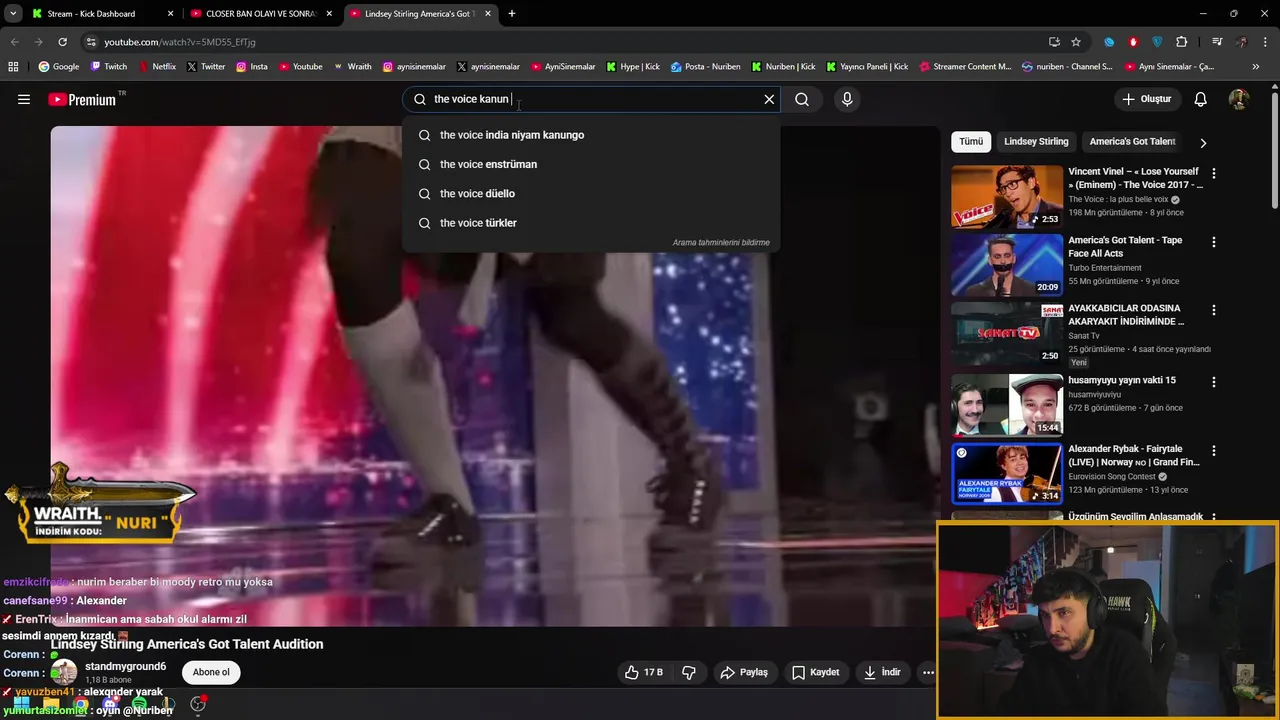Click the page vertical scrollbar

point(1274,150)
